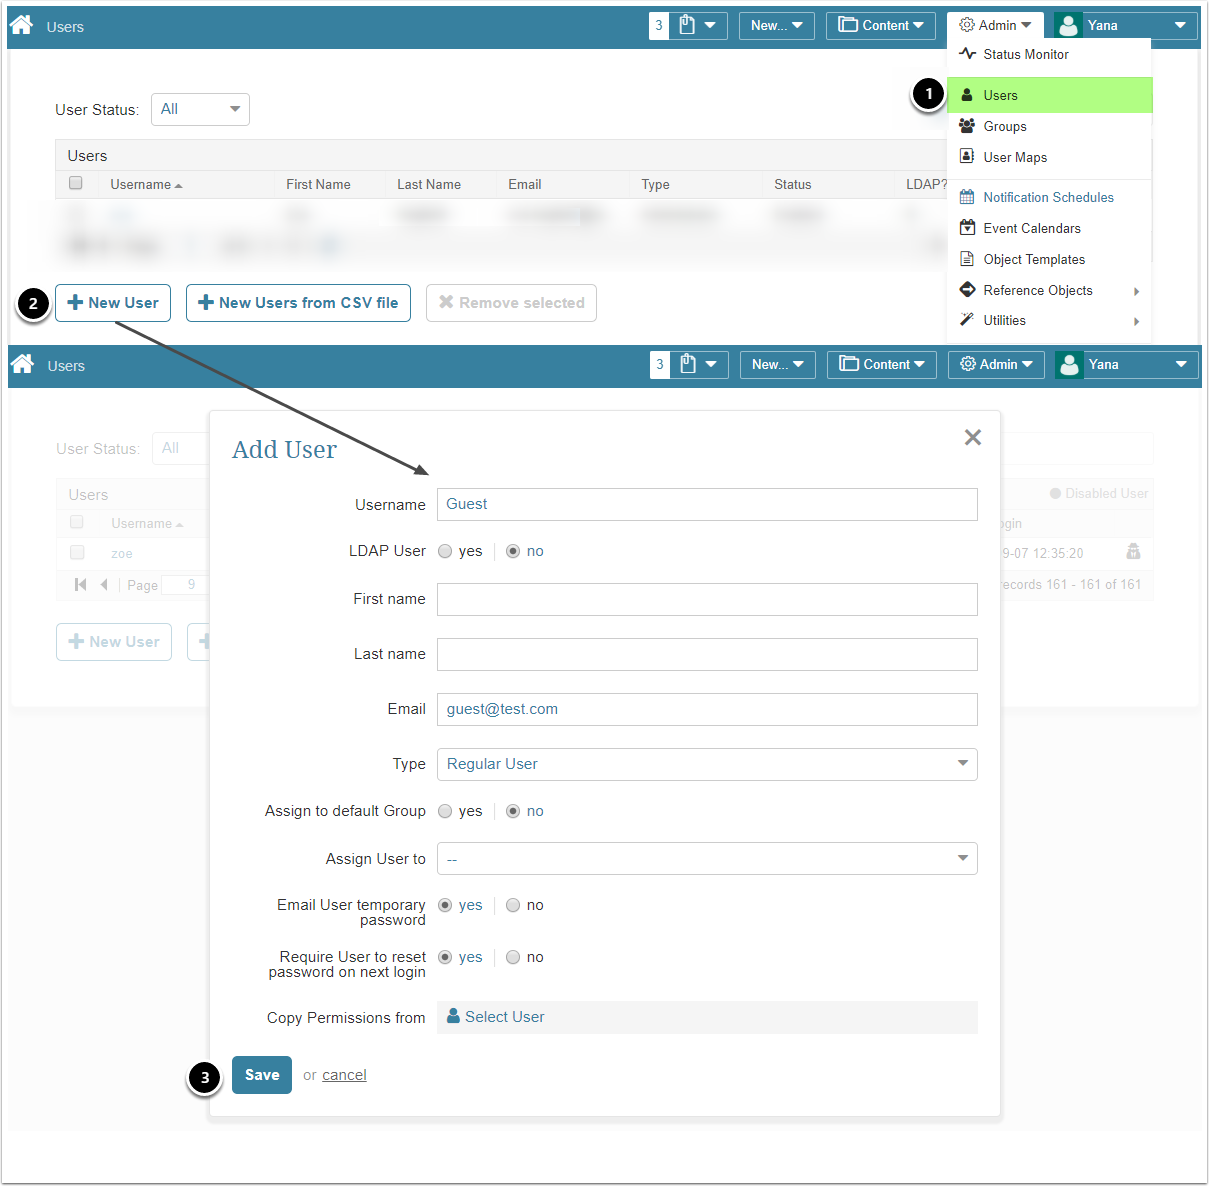Click the First name input field
The height and width of the screenshot is (1186, 1209).
click(707, 599)
